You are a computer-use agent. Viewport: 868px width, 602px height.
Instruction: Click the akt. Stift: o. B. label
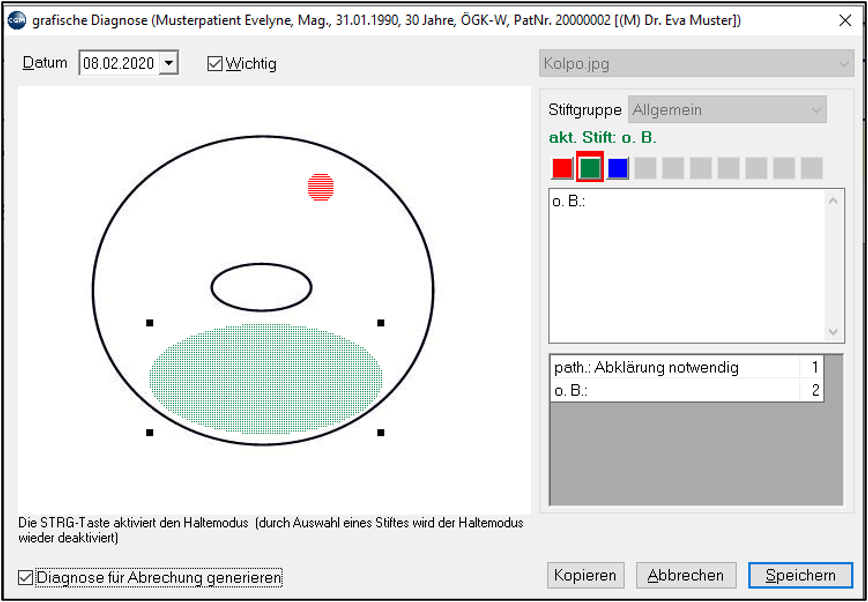coord(602,138)
